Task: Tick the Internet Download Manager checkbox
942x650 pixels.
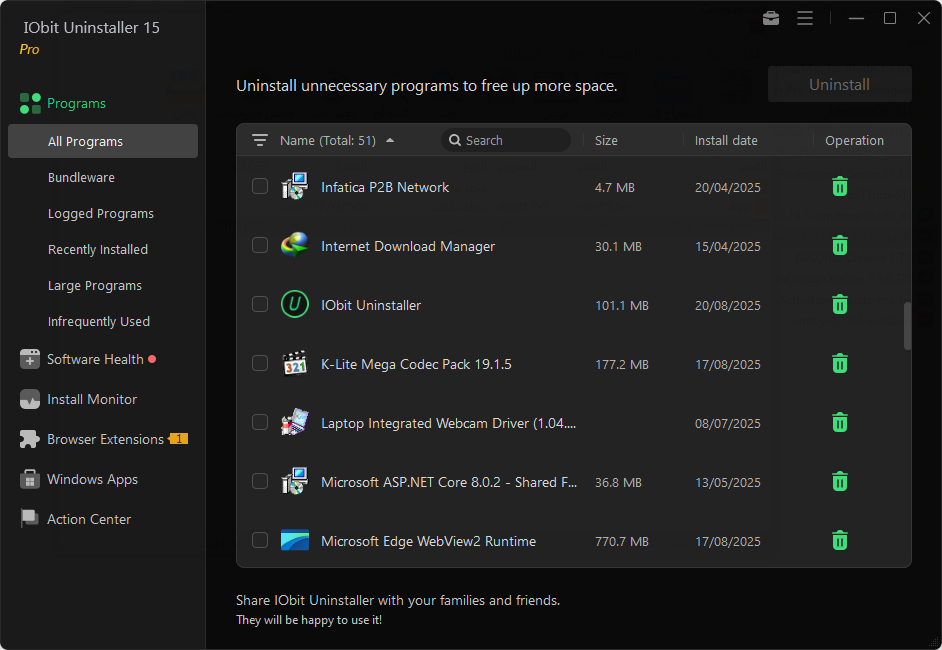Action: coord(260,245)
